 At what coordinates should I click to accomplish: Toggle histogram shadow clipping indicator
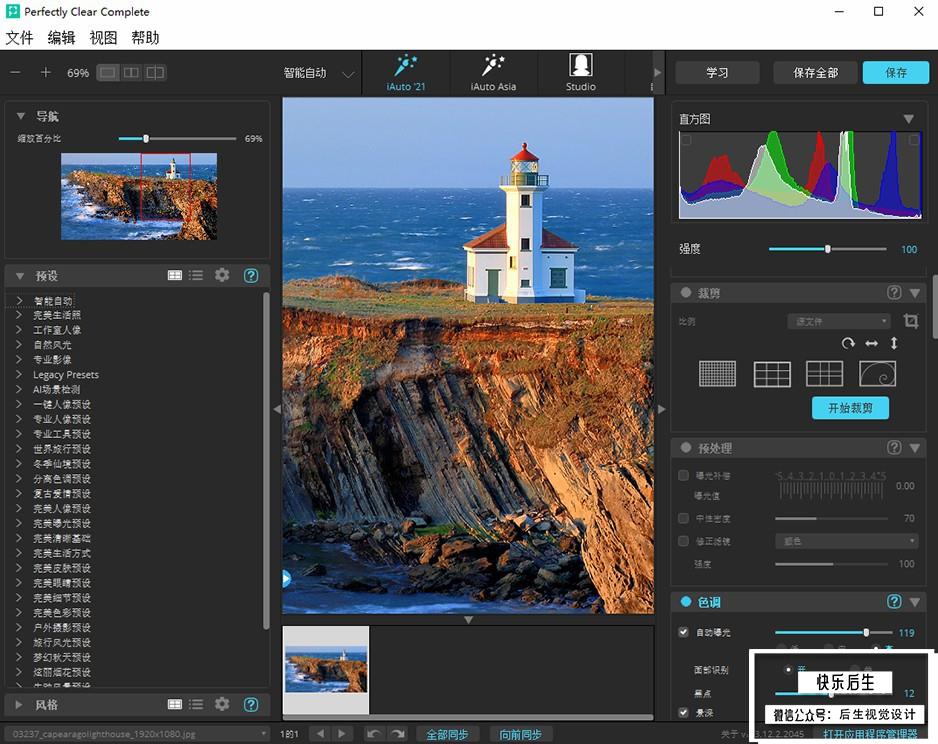(x=686, y=140)
